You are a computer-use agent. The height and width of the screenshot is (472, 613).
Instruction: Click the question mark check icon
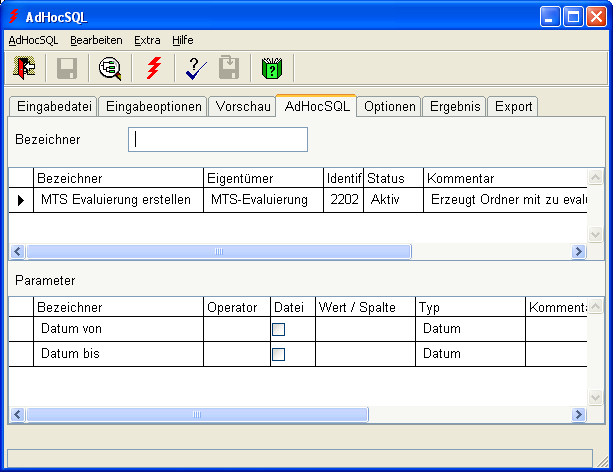[196, 68]
